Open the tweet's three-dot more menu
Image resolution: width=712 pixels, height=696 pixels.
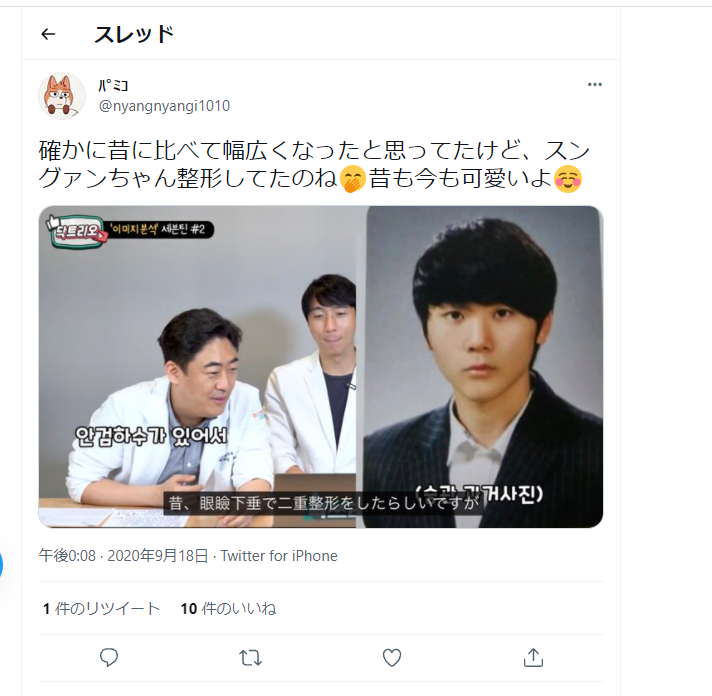[594, 84]
